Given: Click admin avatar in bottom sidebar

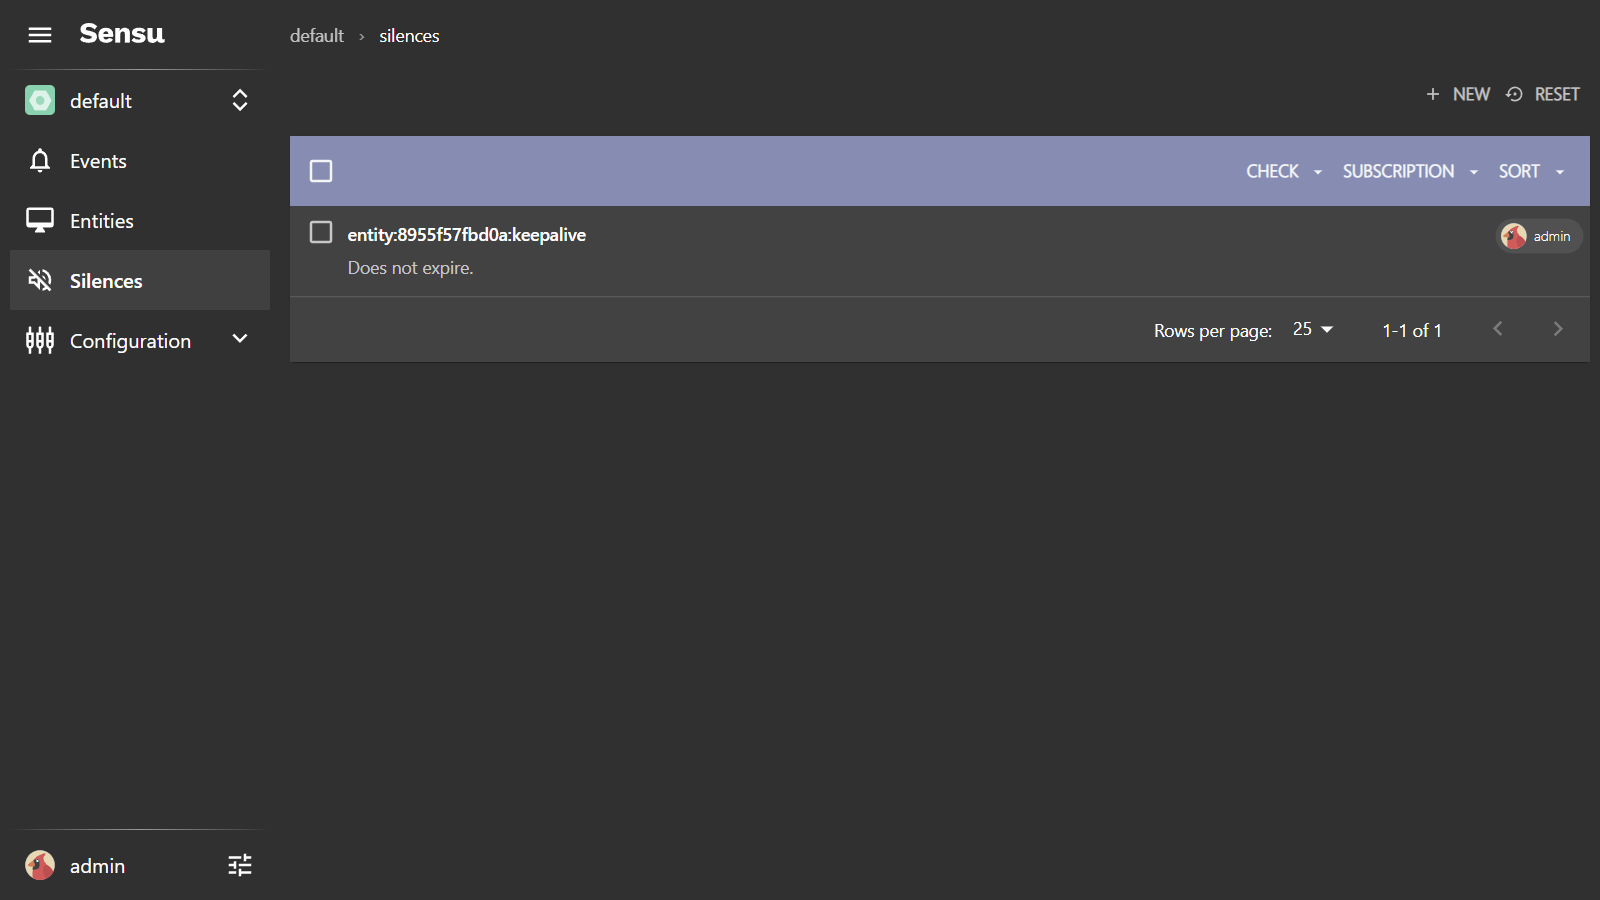Looking at the screenshot, I should (40, 865).
